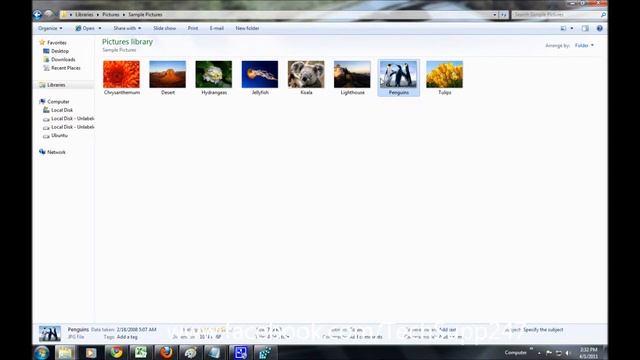Click Print in the toolbar
Screen dimensions: 640x360
(x=193, y=28)
